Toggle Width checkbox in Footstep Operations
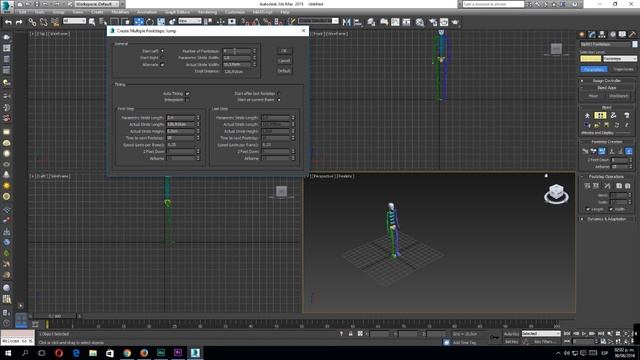Viewport: 640px width, 360px height. 611,209
